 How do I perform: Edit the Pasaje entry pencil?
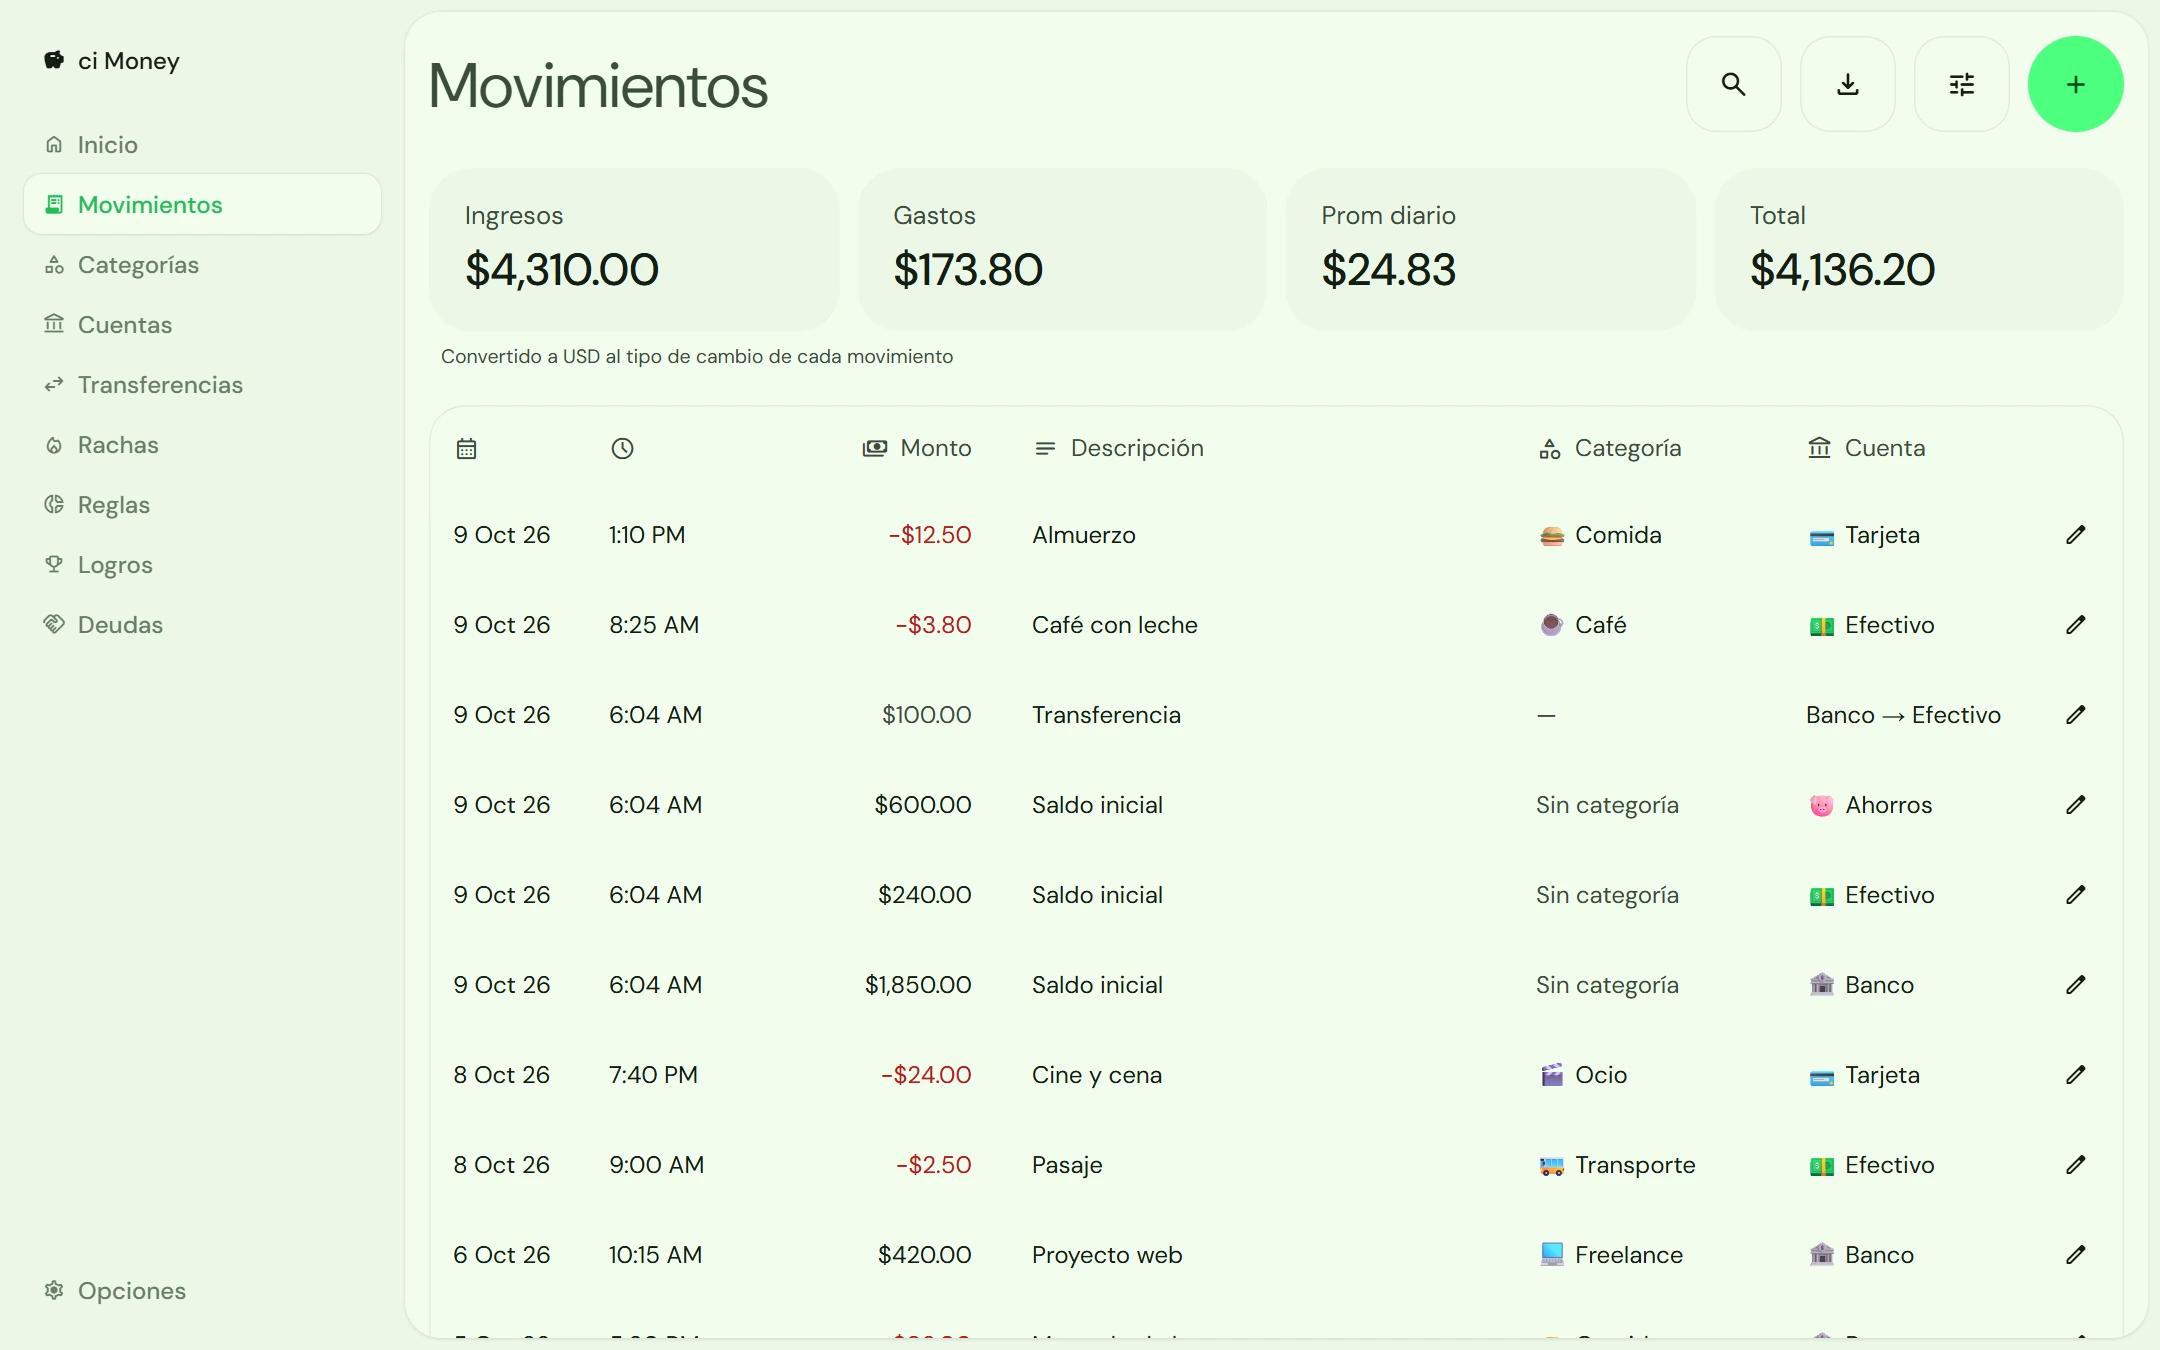(x=2076, y=1165)
